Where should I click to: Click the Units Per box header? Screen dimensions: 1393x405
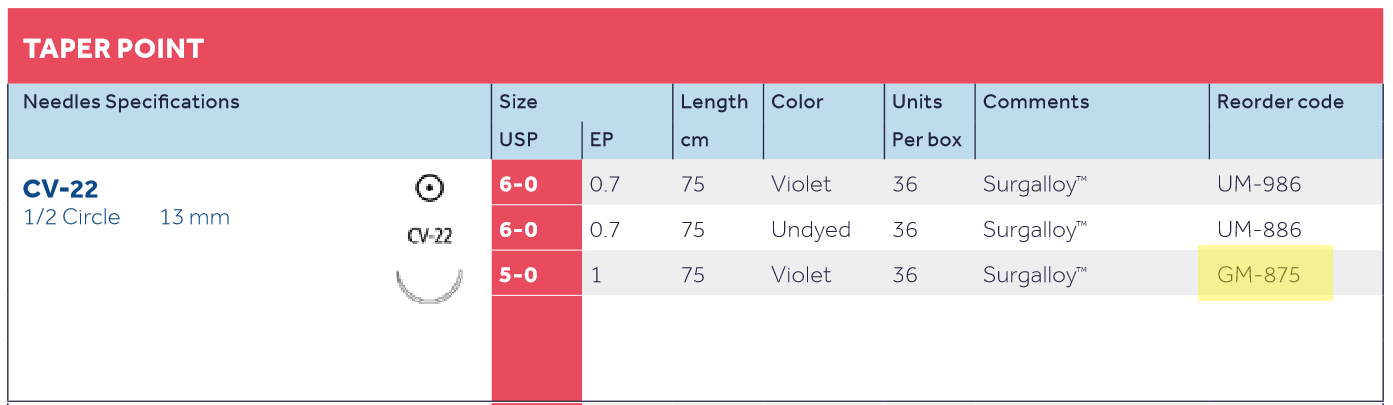click(926, 120)
